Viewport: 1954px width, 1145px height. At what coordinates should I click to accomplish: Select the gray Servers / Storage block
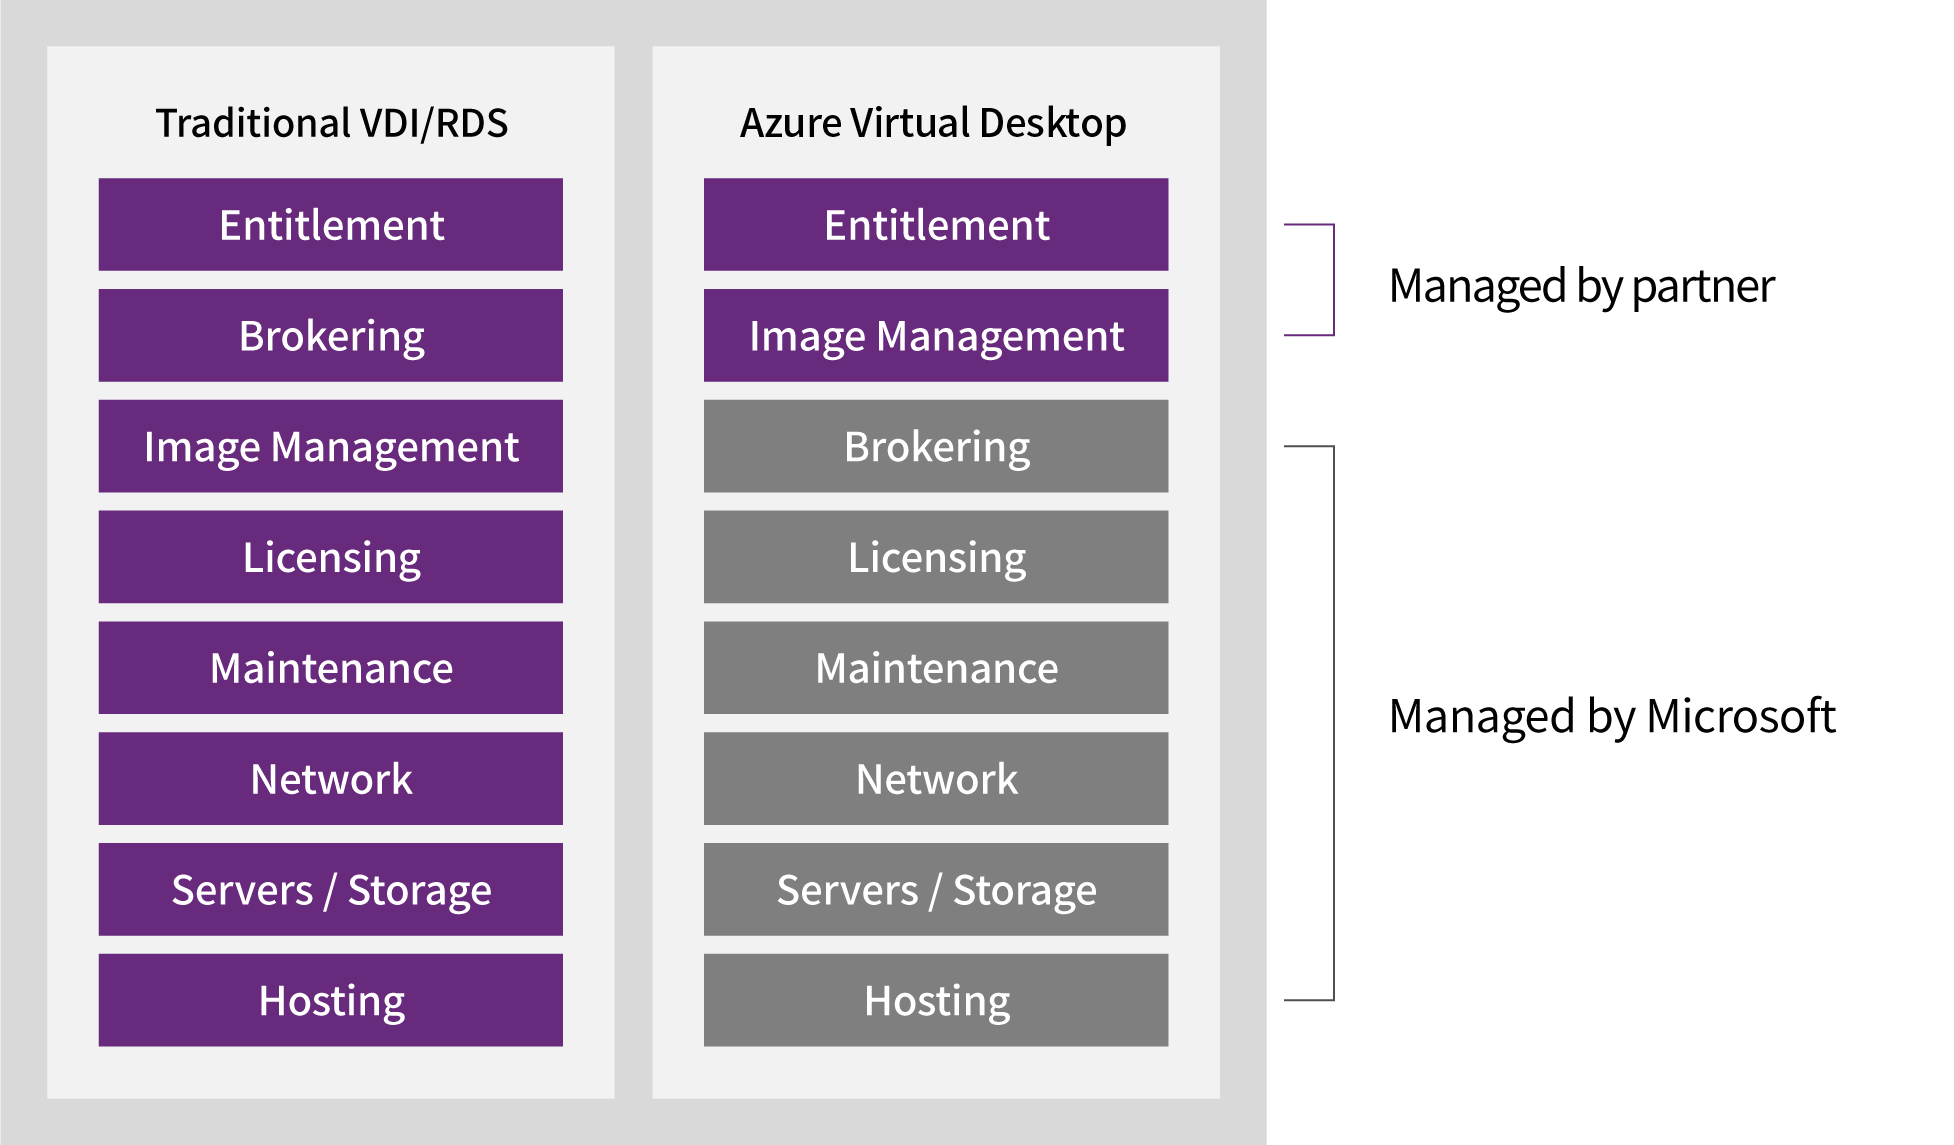click(x=936, y=890)
